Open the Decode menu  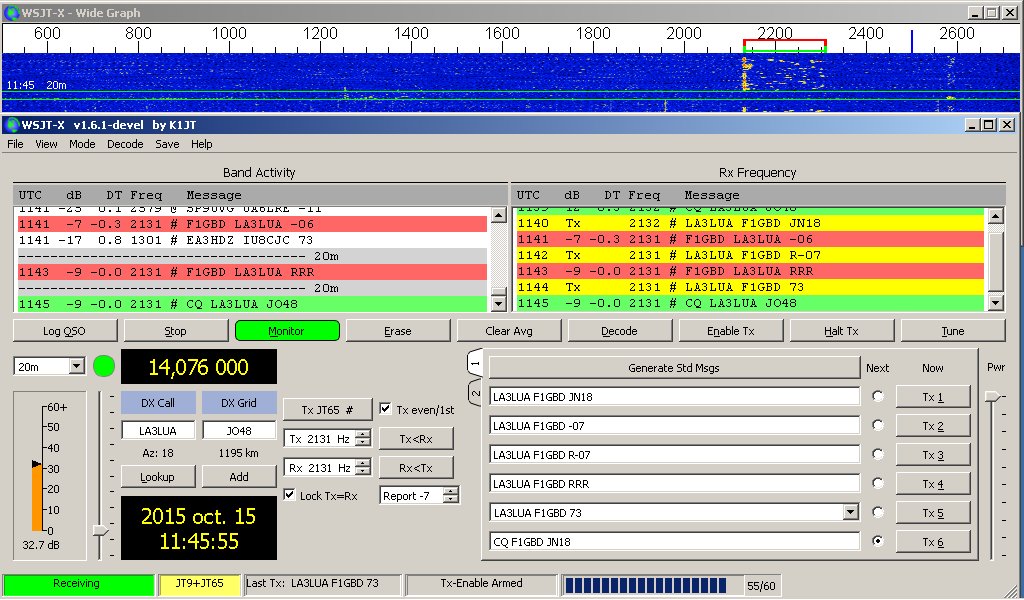[125, 144]
